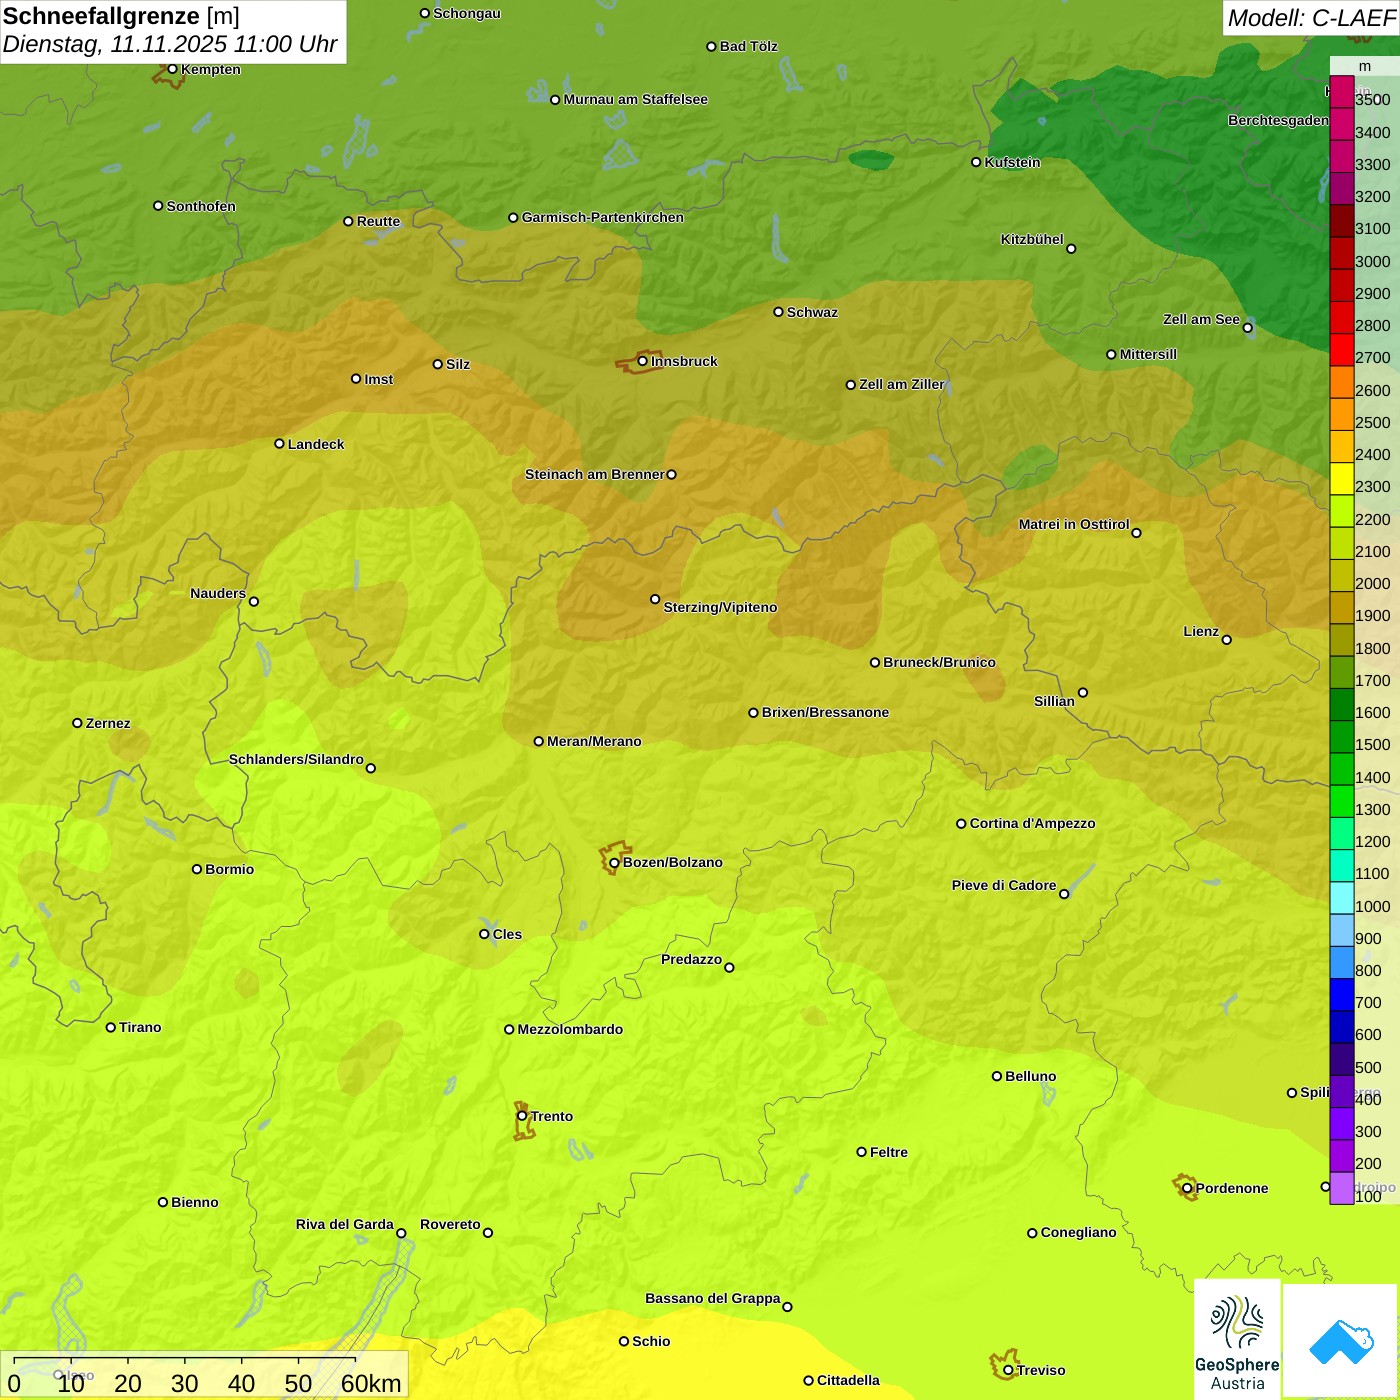1400x1400 pixels.
Task: Click the Bassano del Grappa label
Action: (x=713, y=1298)
